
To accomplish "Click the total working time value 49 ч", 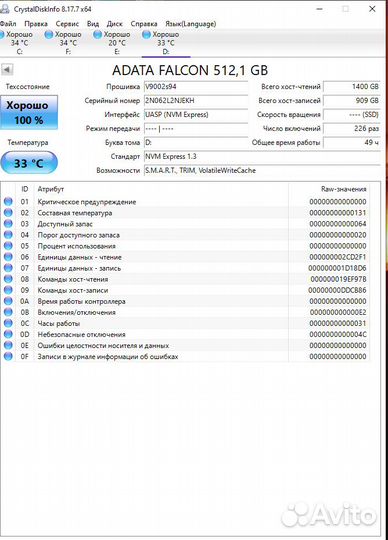I will (x=352, y=143).
